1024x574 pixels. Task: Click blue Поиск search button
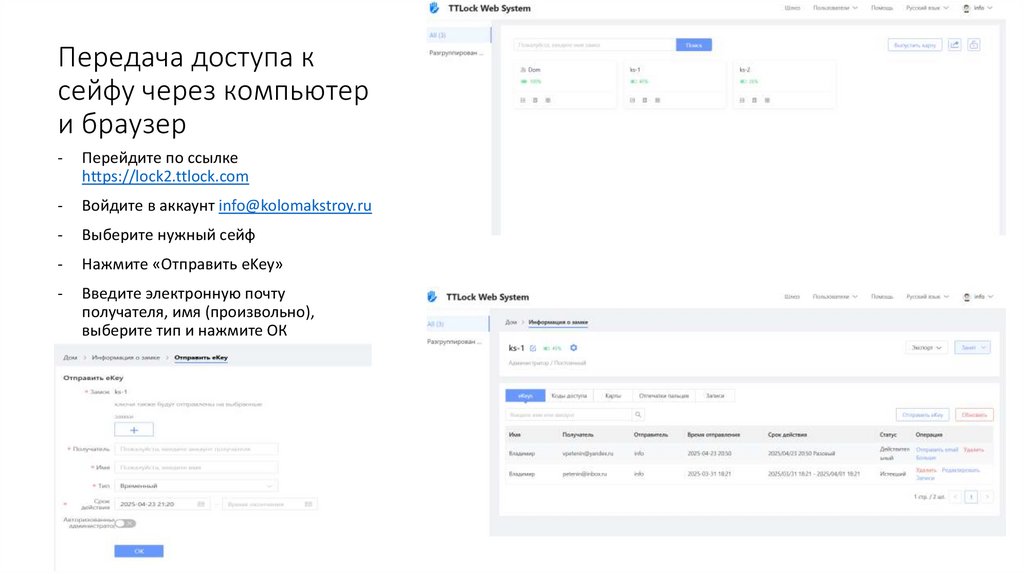click(x=694, y=45)
